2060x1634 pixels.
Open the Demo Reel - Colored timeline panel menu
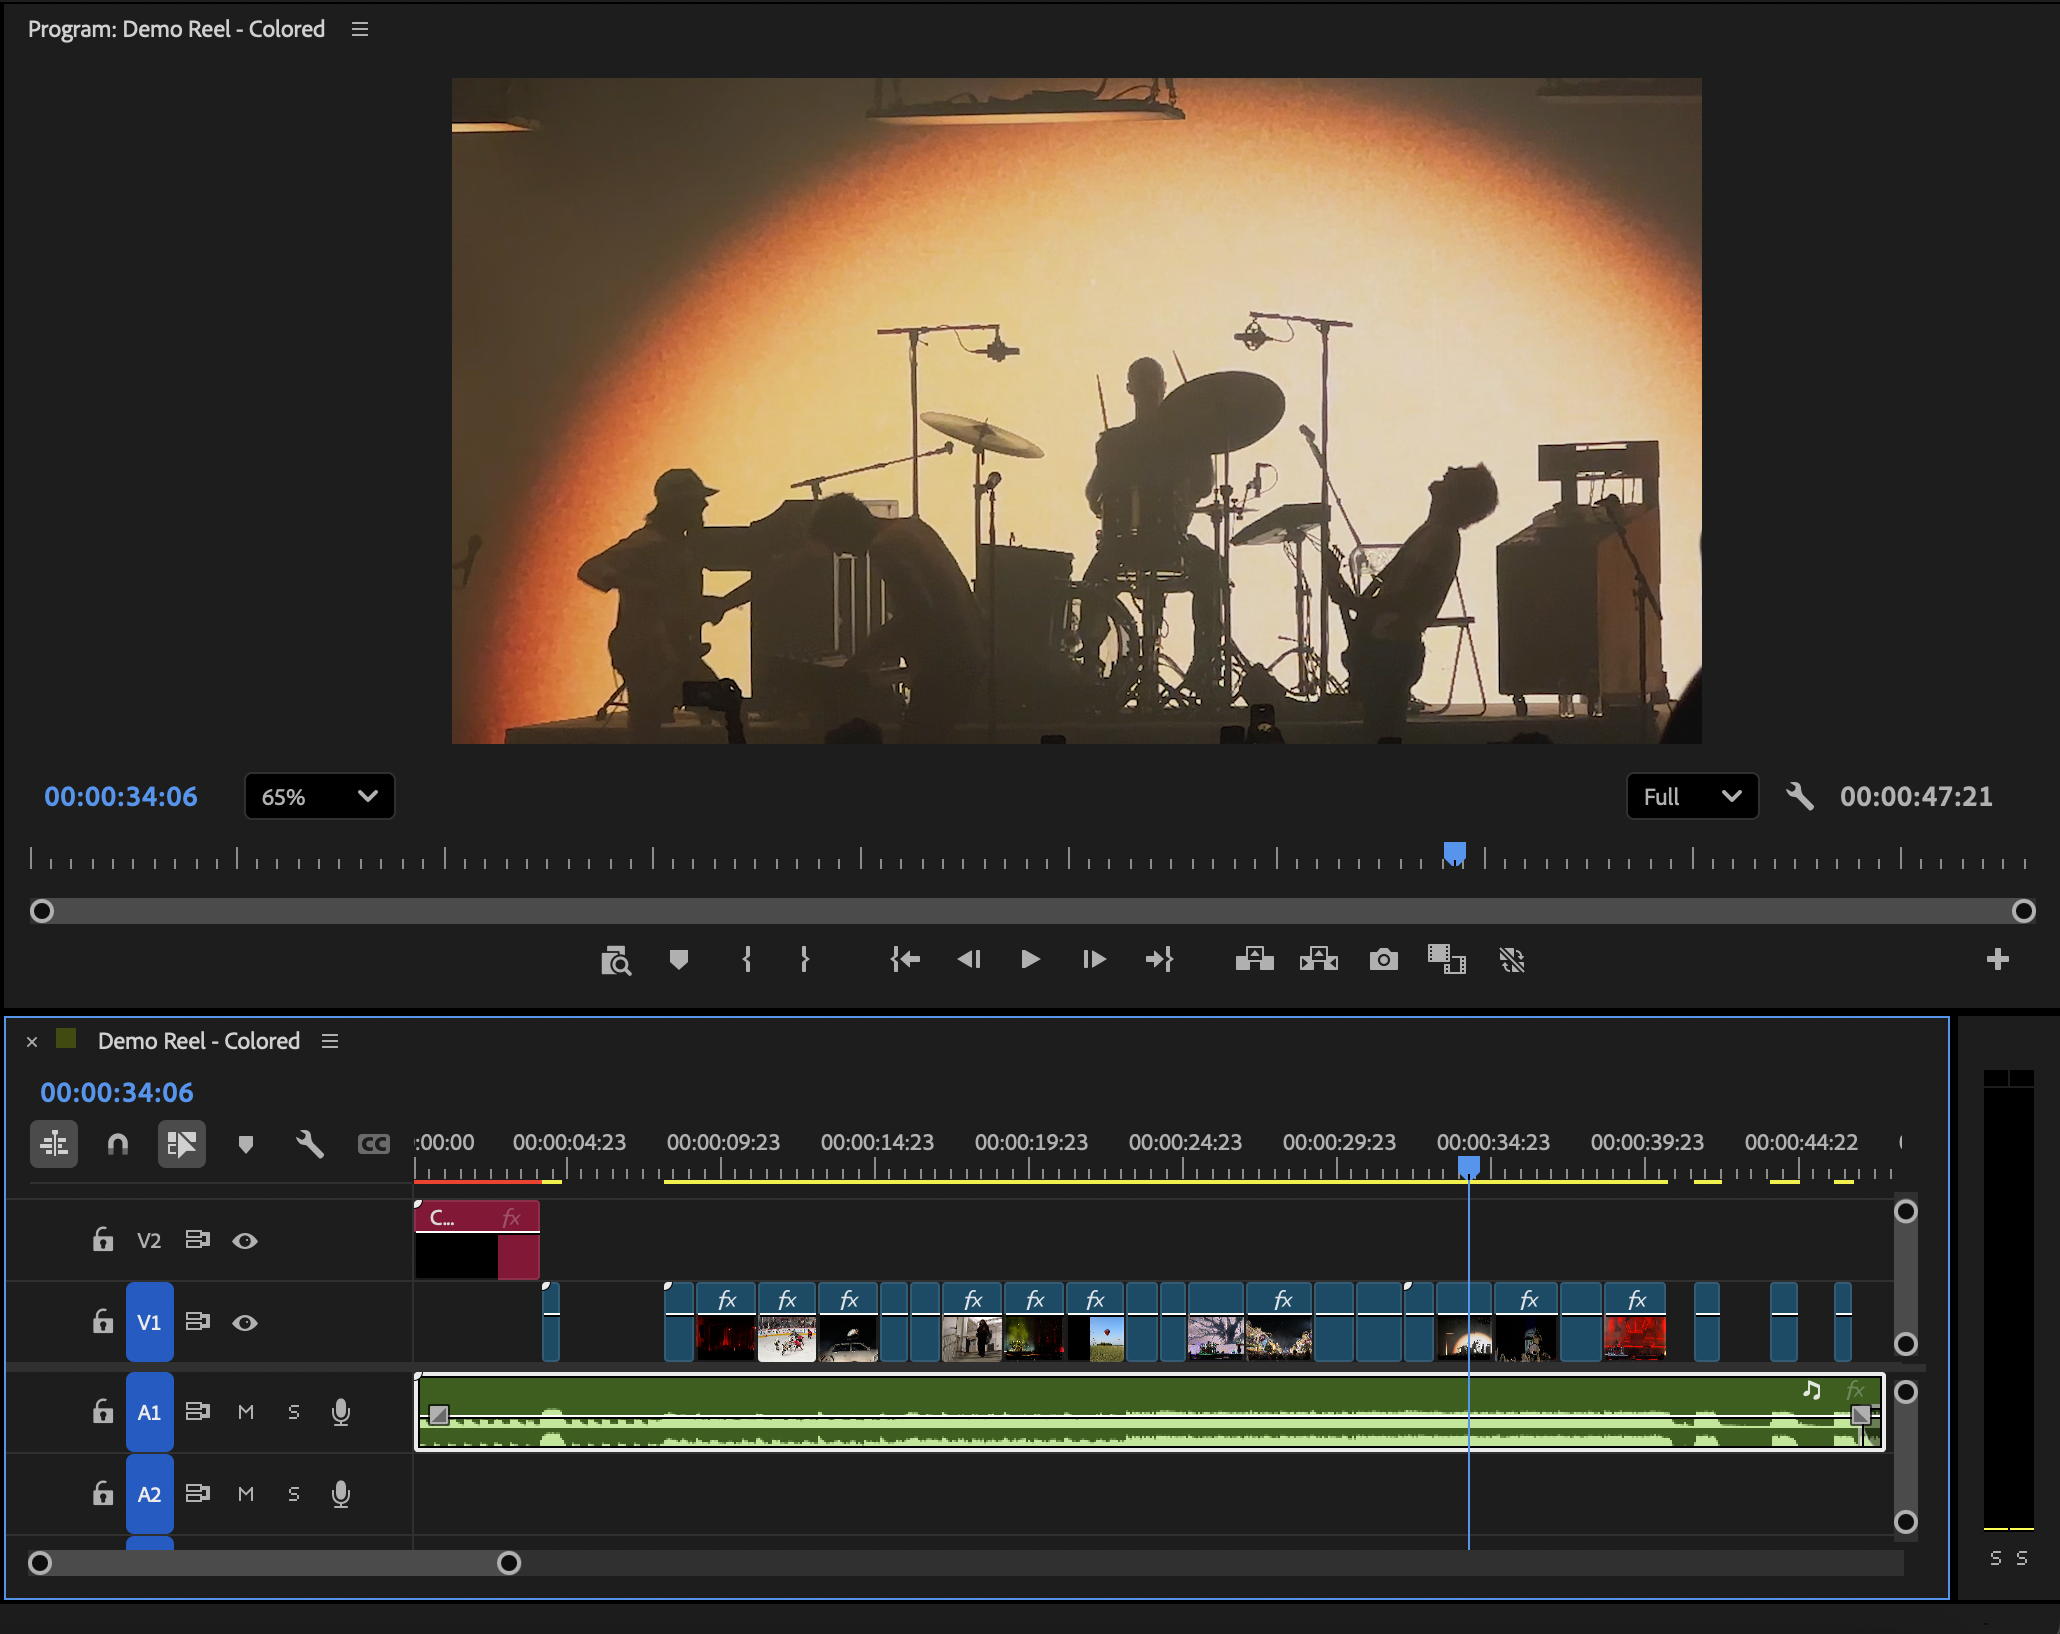tap(330, 1042)
